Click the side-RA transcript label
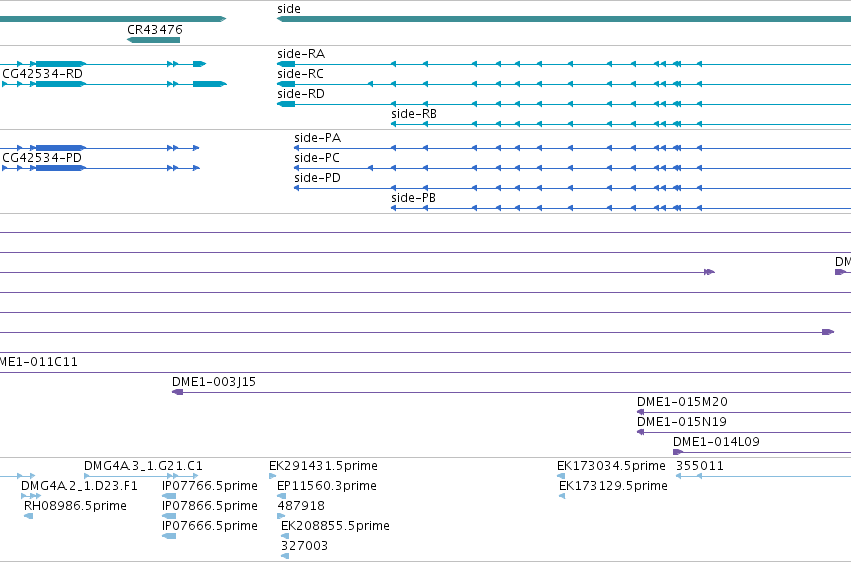This screenshot has height=562, width=851. 301,54
